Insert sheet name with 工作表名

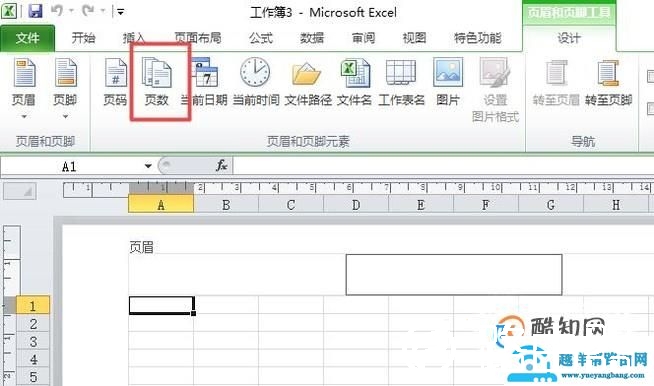401,82
